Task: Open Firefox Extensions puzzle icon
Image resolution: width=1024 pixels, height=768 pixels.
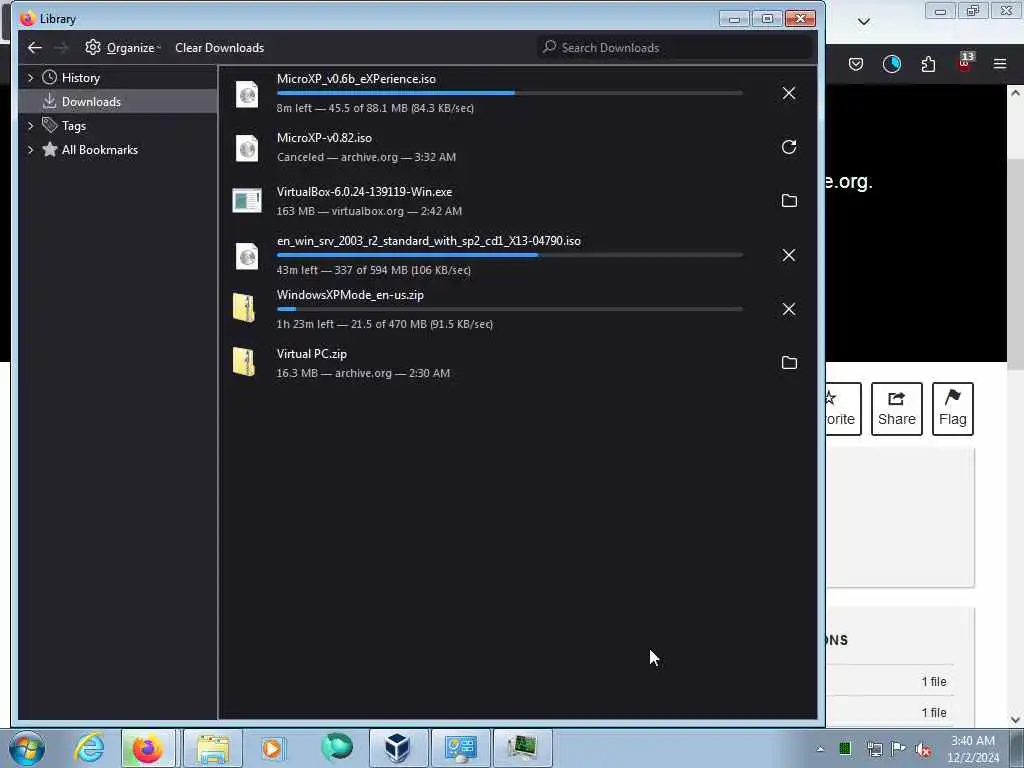Action: click(x=928, y=64)
